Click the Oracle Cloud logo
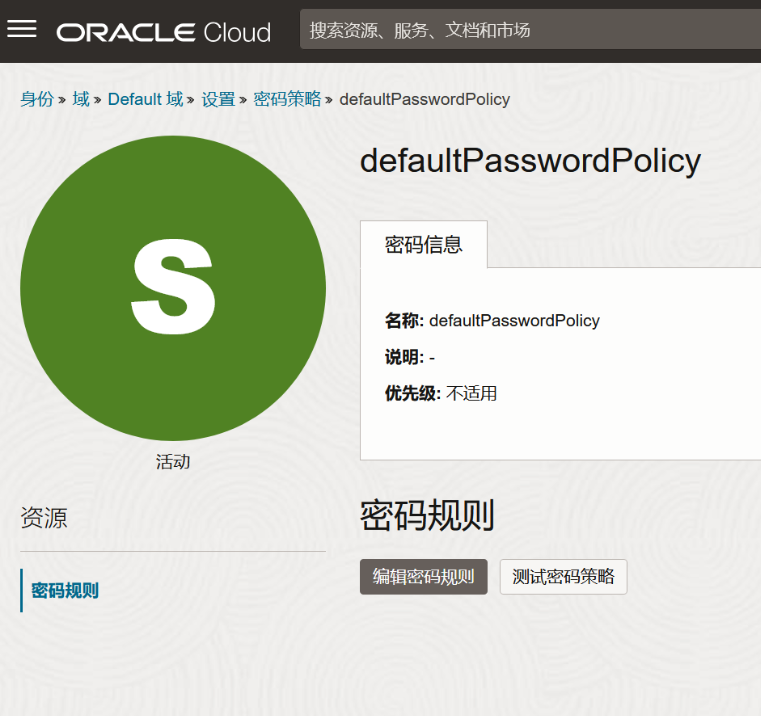Viewport: 761px width, 716px height. [x=164, y=32]
